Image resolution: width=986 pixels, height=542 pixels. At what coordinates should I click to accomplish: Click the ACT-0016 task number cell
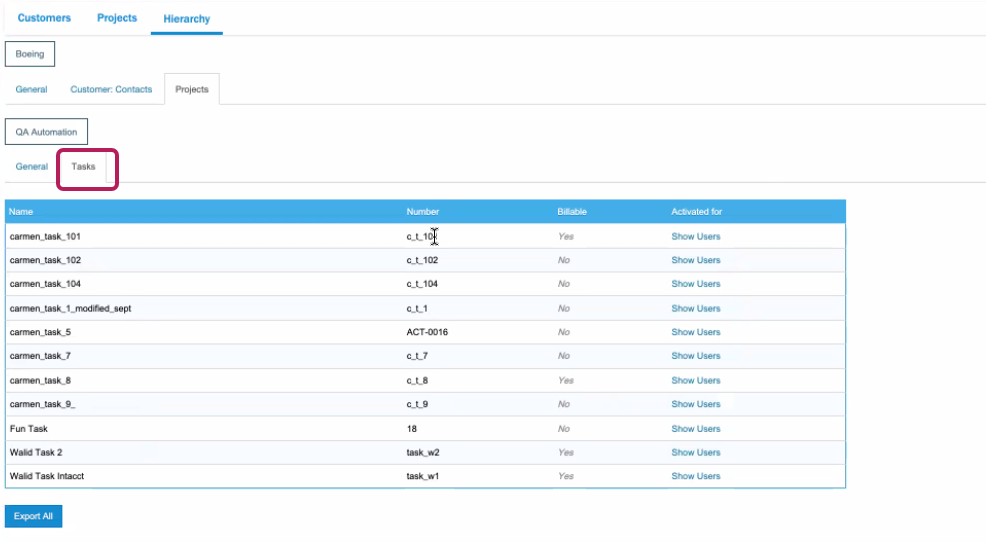coord(427,333)
